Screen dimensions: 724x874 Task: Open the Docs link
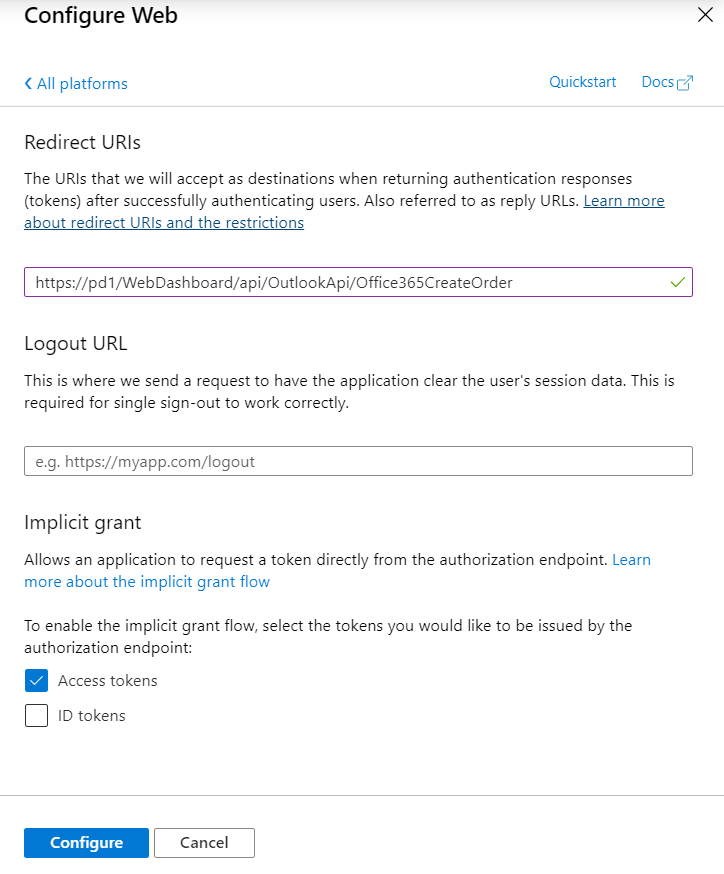coord(657,82)
